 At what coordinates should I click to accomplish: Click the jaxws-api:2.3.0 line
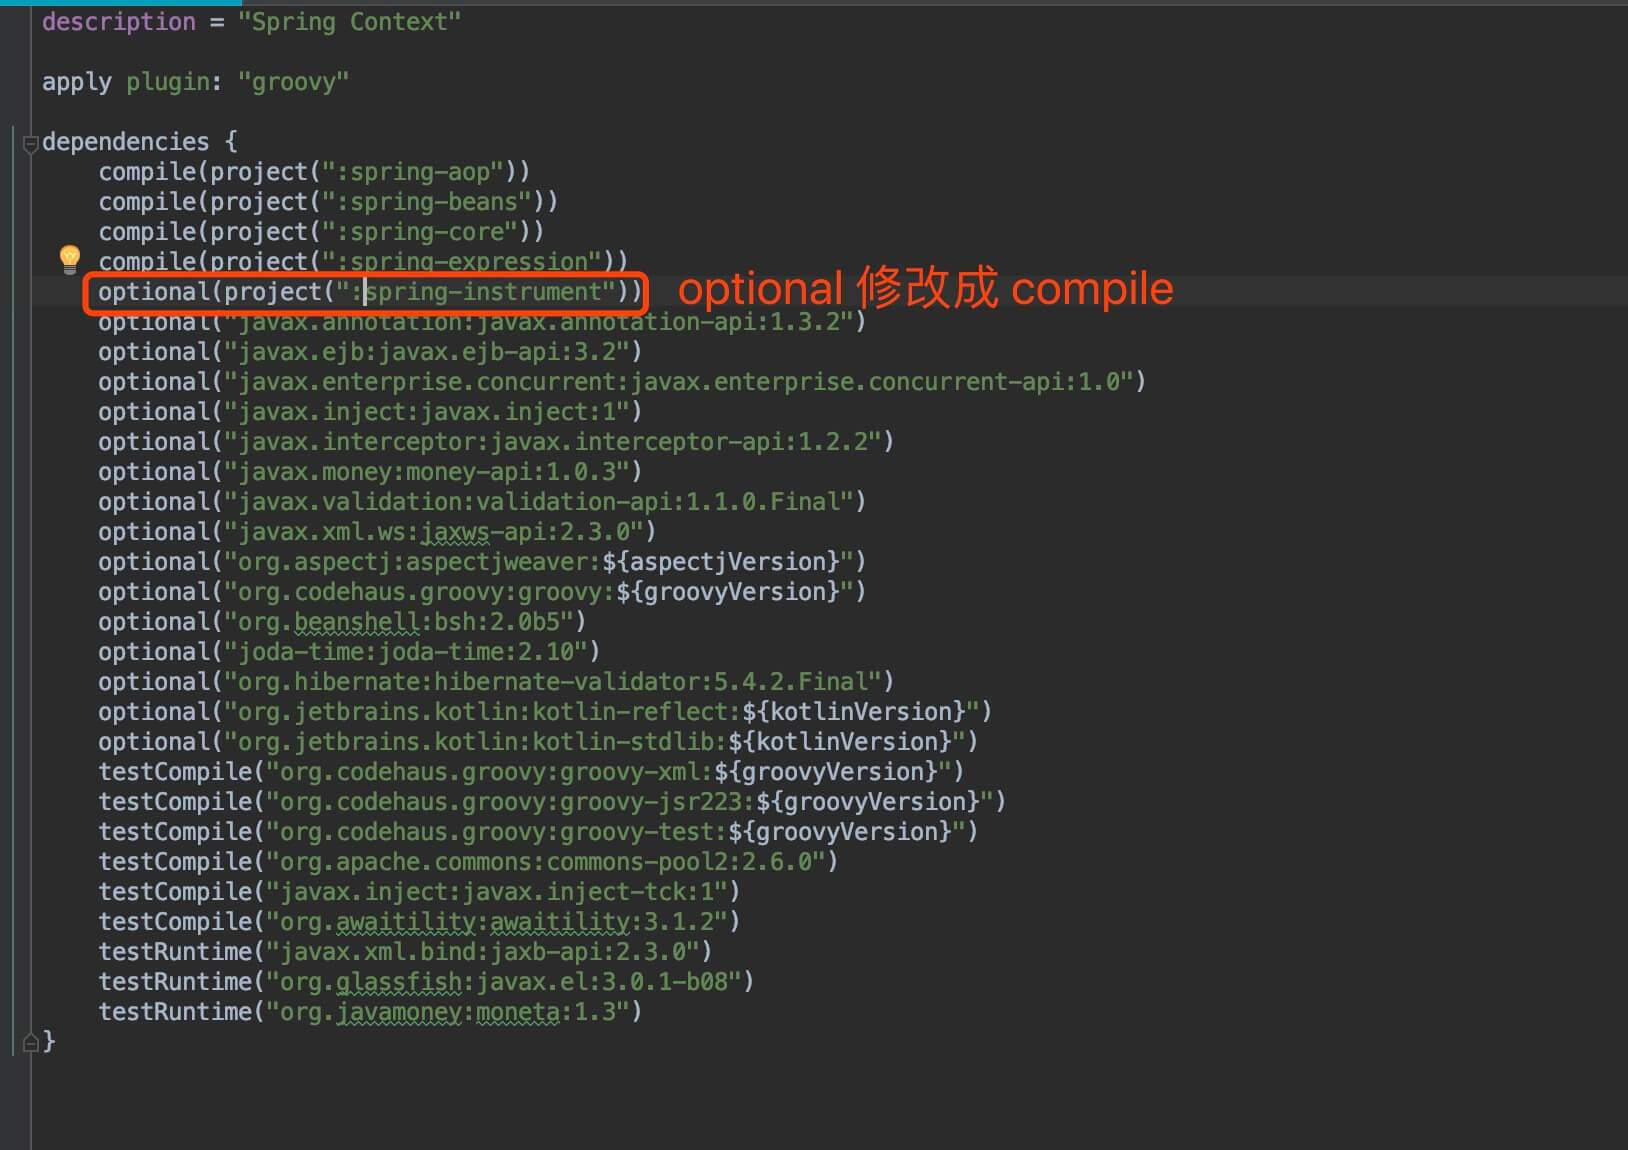click(x=377, y=532)
